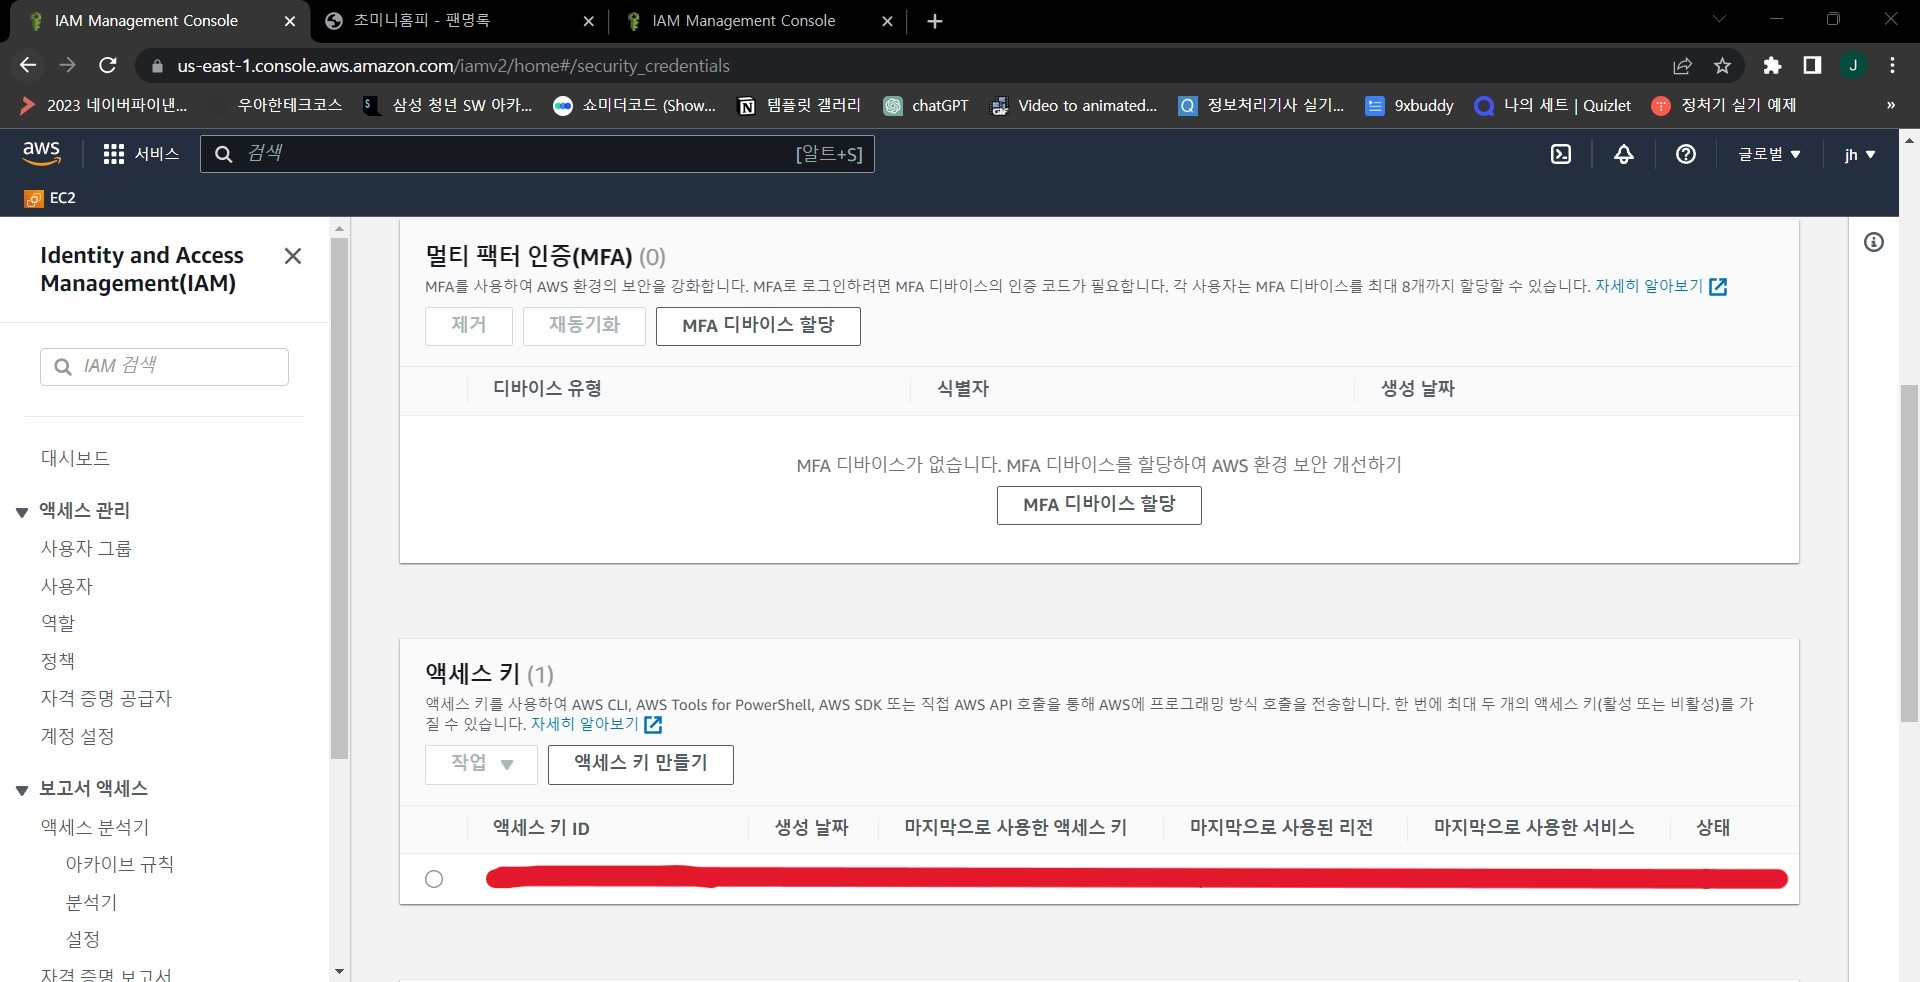Click the MFA 디바이스 할당 button beside 재동기화

(758, 326)
